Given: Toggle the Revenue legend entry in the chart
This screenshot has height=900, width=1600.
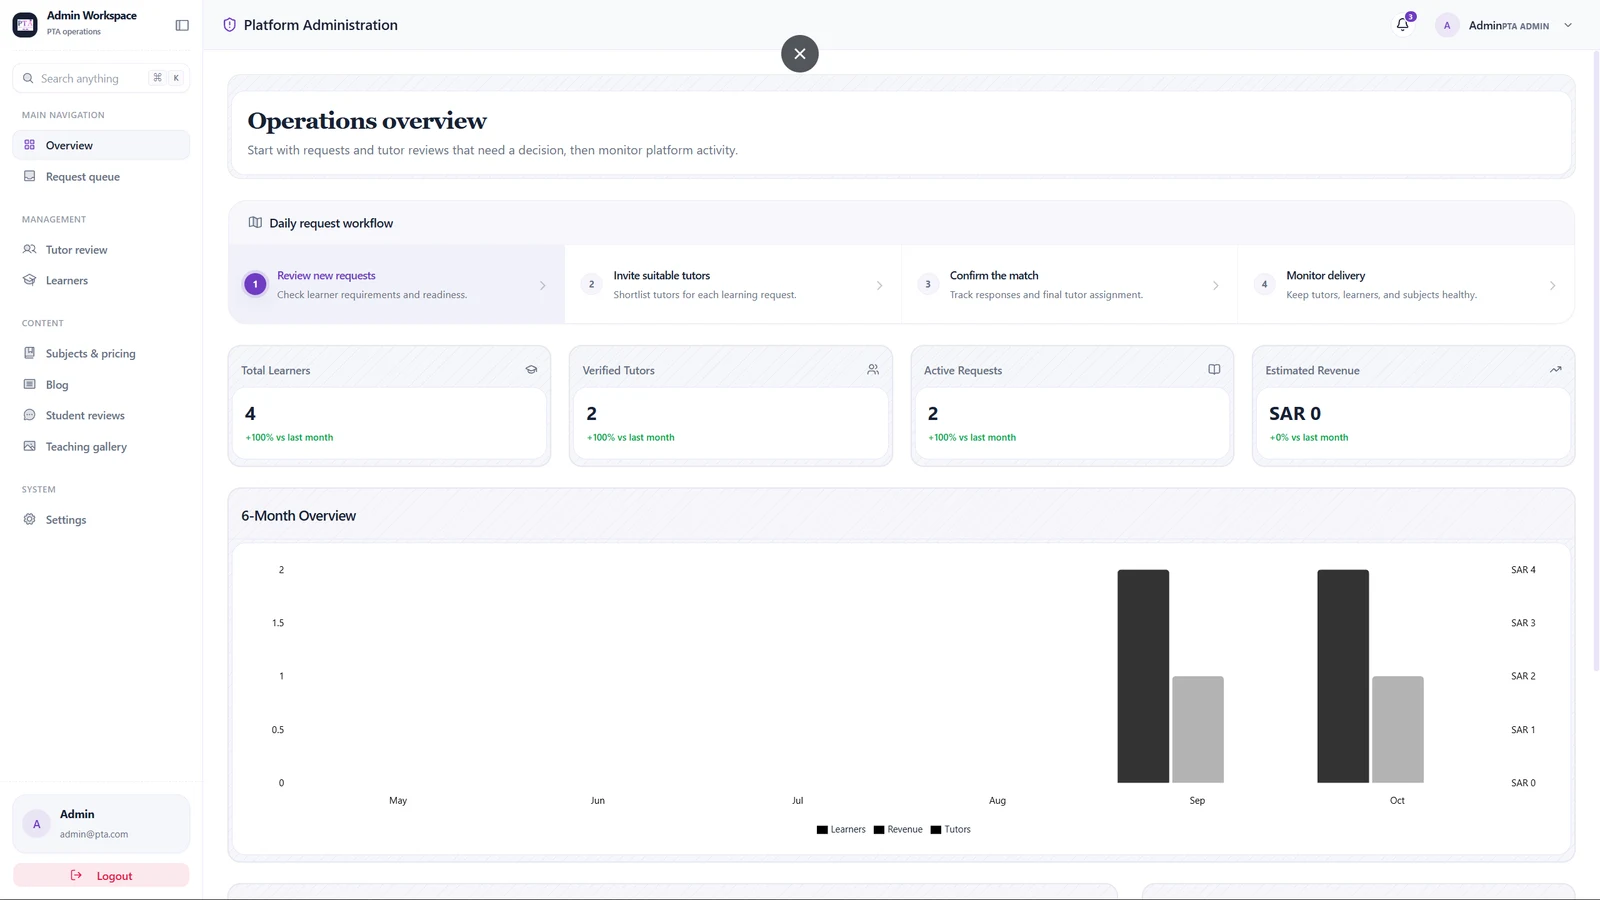Looking at the screenshot, I should coord(898,829).
